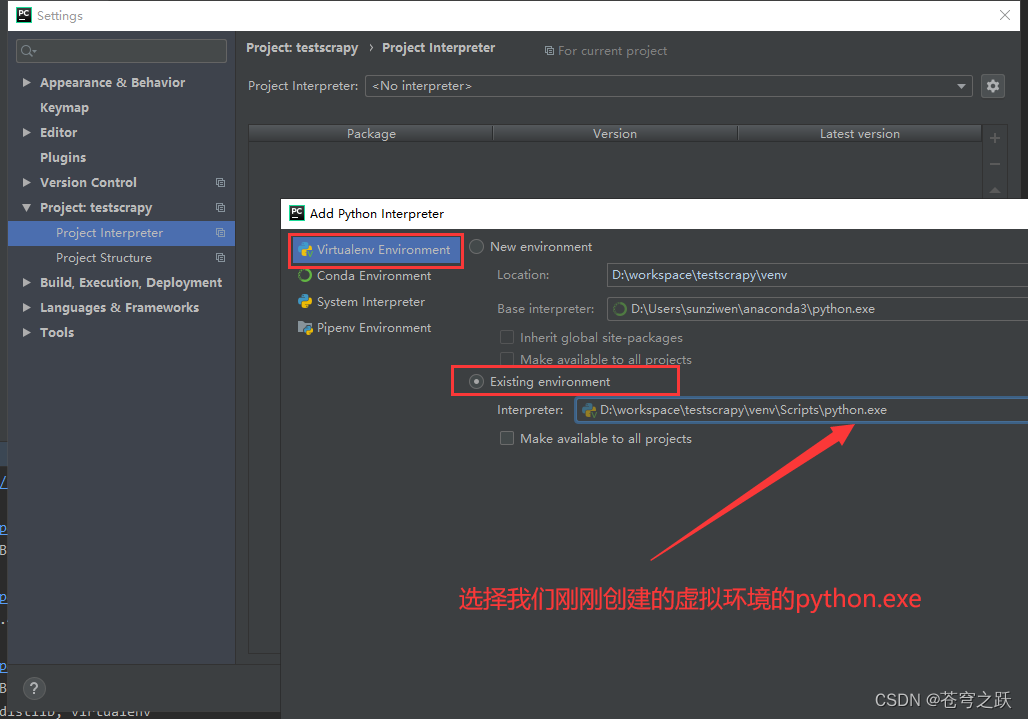
Task: Choose System Interpreter type
Action: click(x=370, y=301)
